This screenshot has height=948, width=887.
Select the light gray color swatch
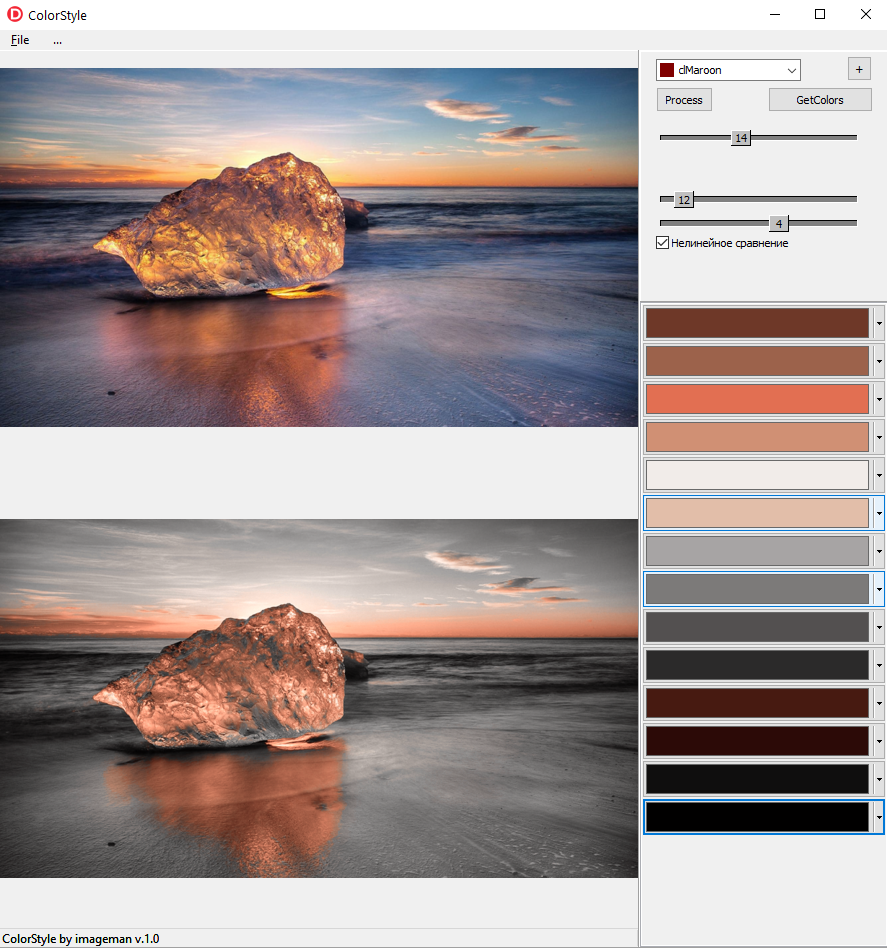tap(757, 551)
